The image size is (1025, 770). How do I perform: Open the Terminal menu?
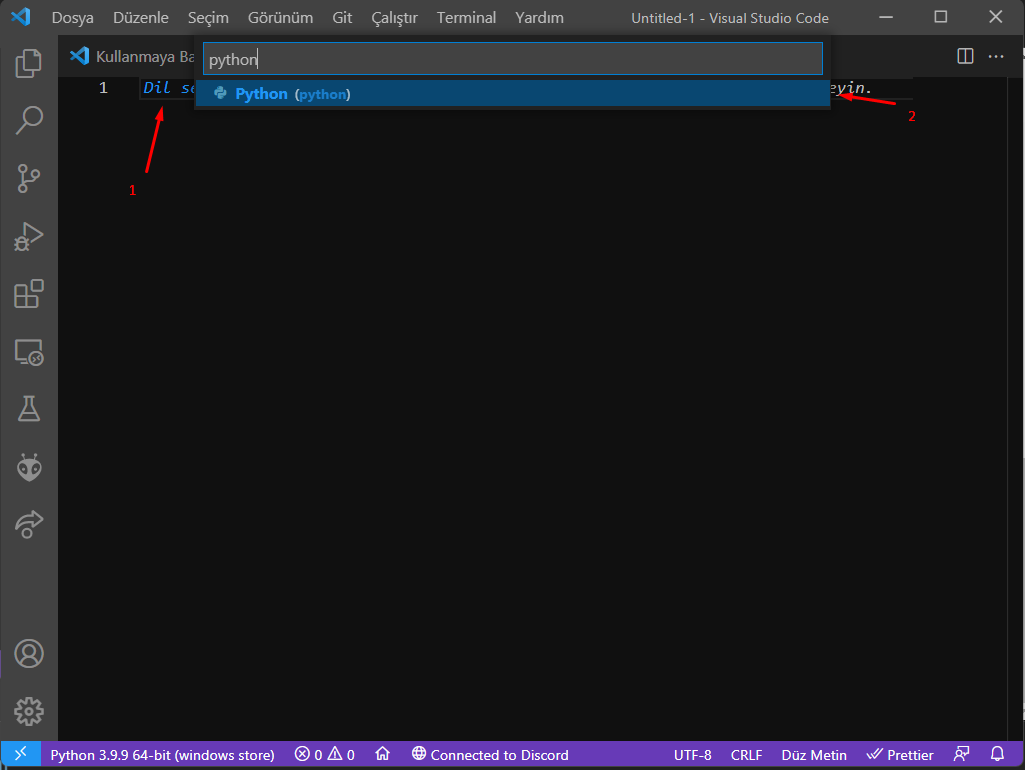[x=466, y=18]
